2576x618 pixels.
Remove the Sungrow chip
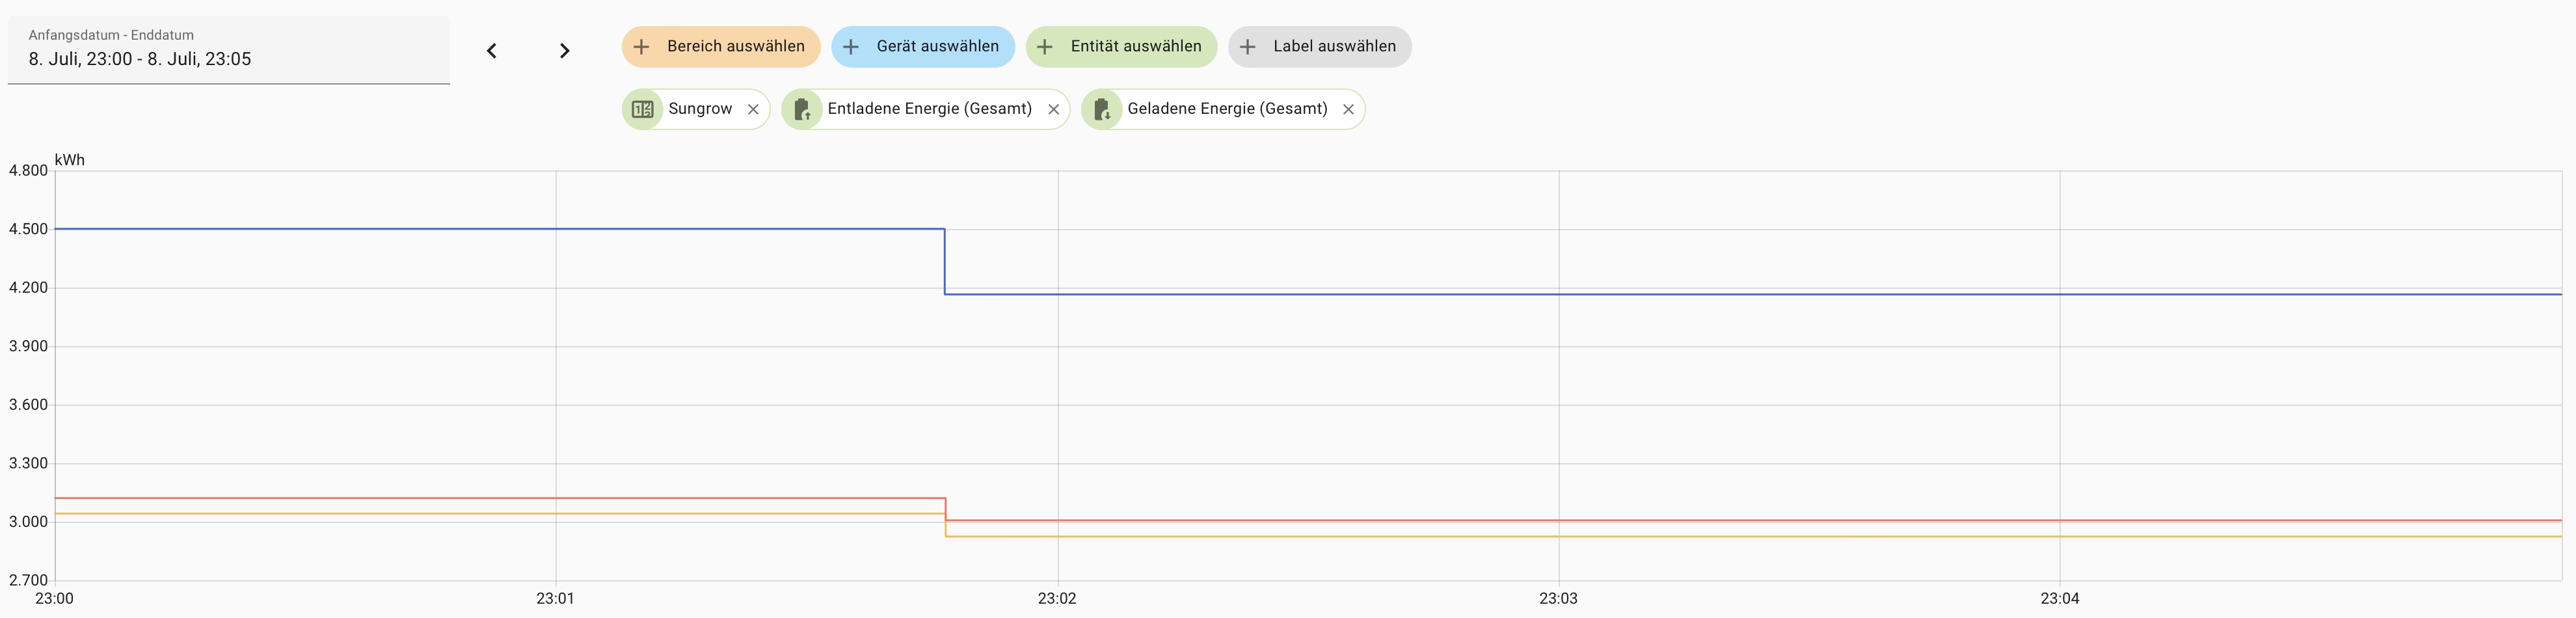coord(753,110)
